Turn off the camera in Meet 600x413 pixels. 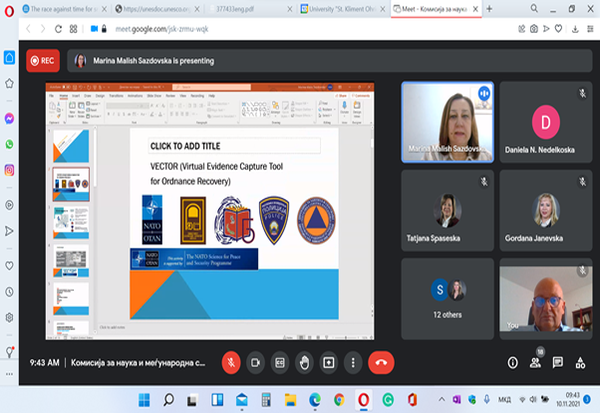coord(255,361)
